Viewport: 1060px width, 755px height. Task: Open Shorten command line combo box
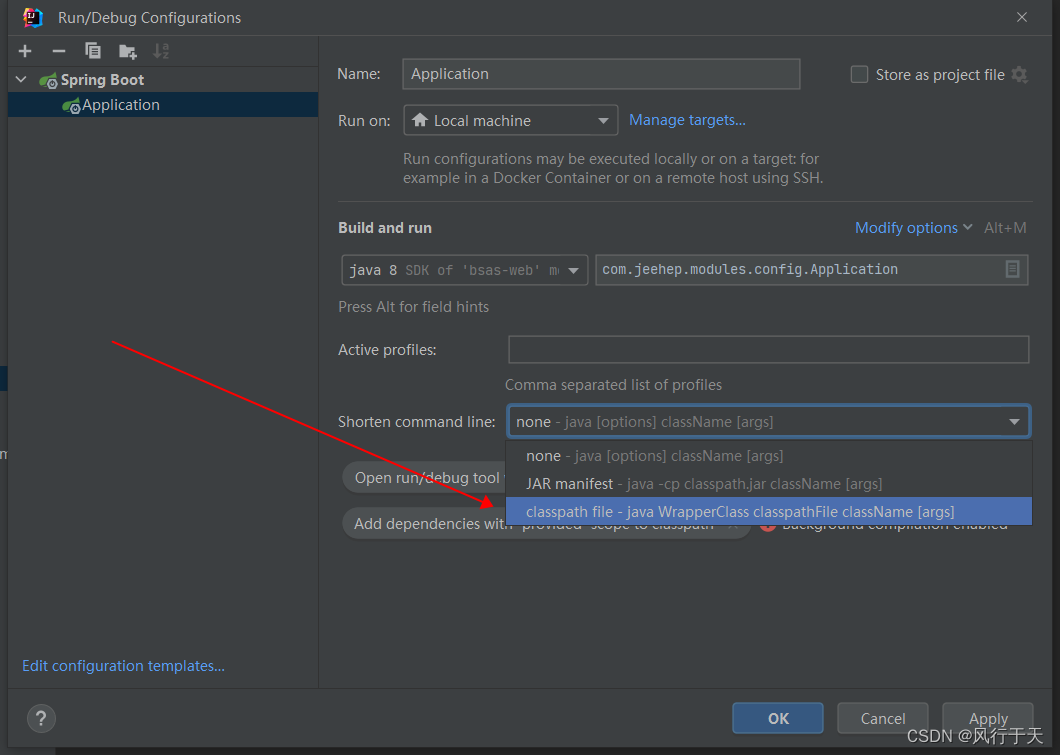[769, 422]
